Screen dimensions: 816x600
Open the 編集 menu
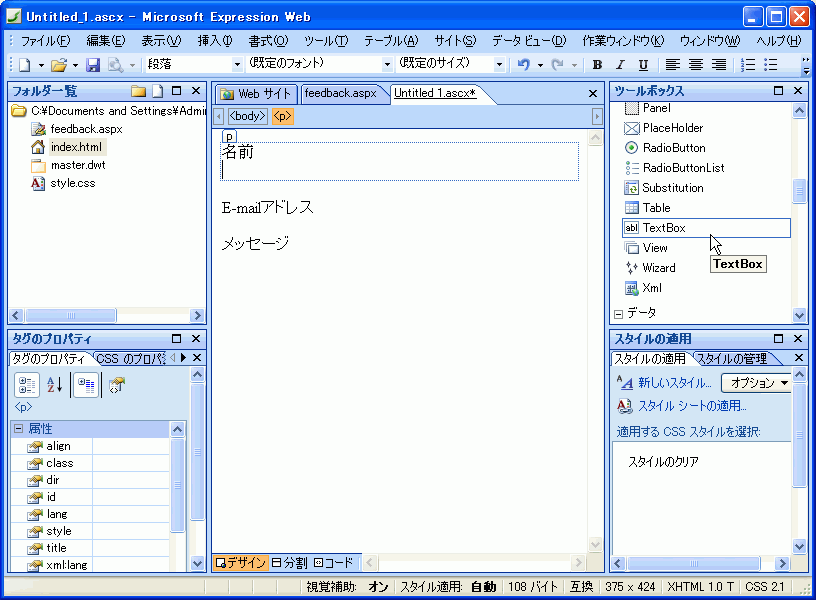pos(106,41)
